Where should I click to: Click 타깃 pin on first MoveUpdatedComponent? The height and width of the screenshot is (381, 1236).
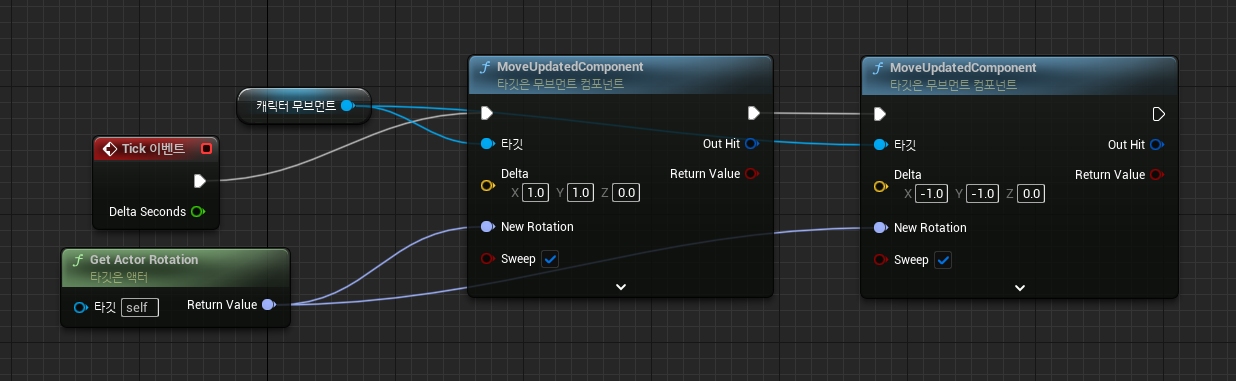point(487,144)
